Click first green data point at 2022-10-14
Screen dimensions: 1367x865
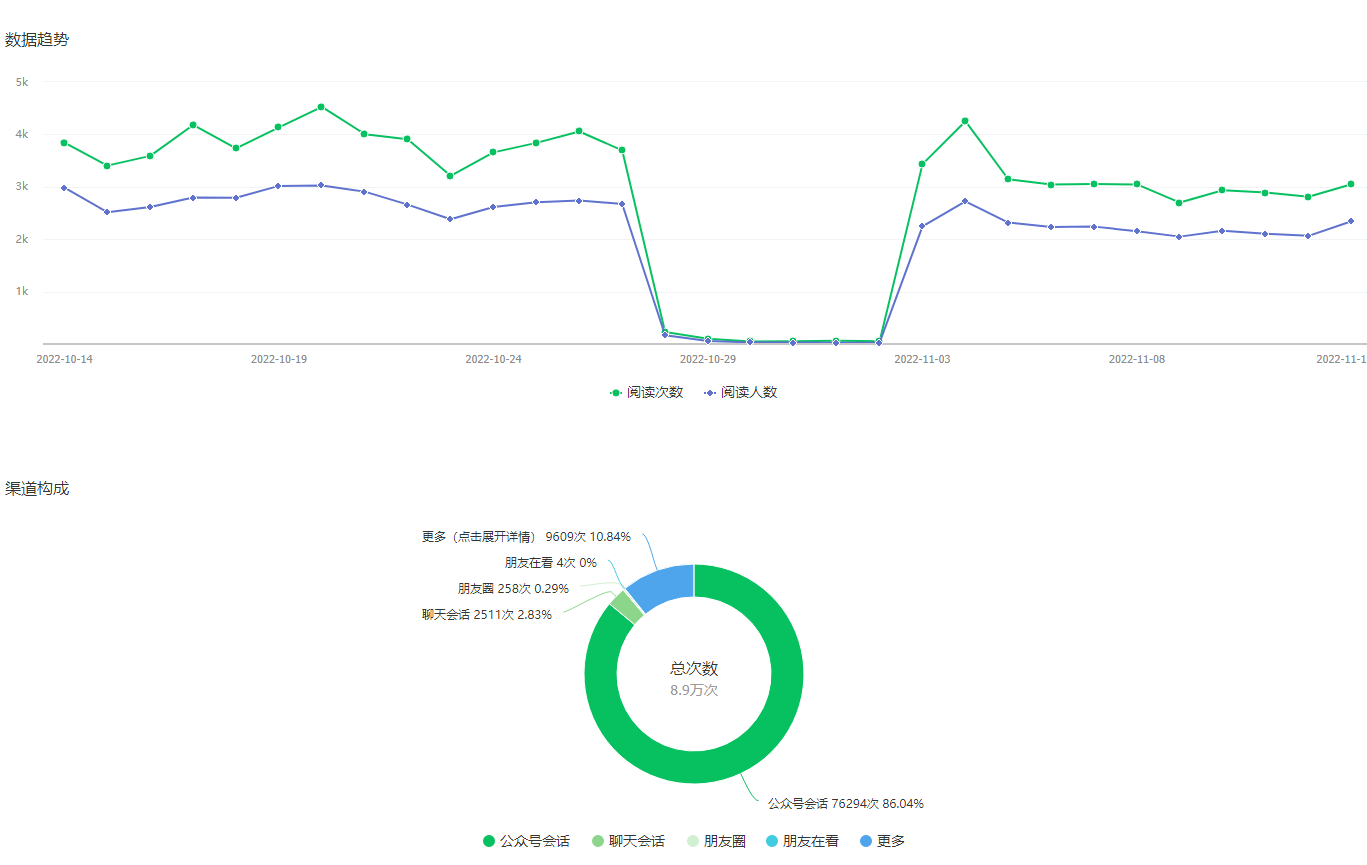[x=64, y=143]
